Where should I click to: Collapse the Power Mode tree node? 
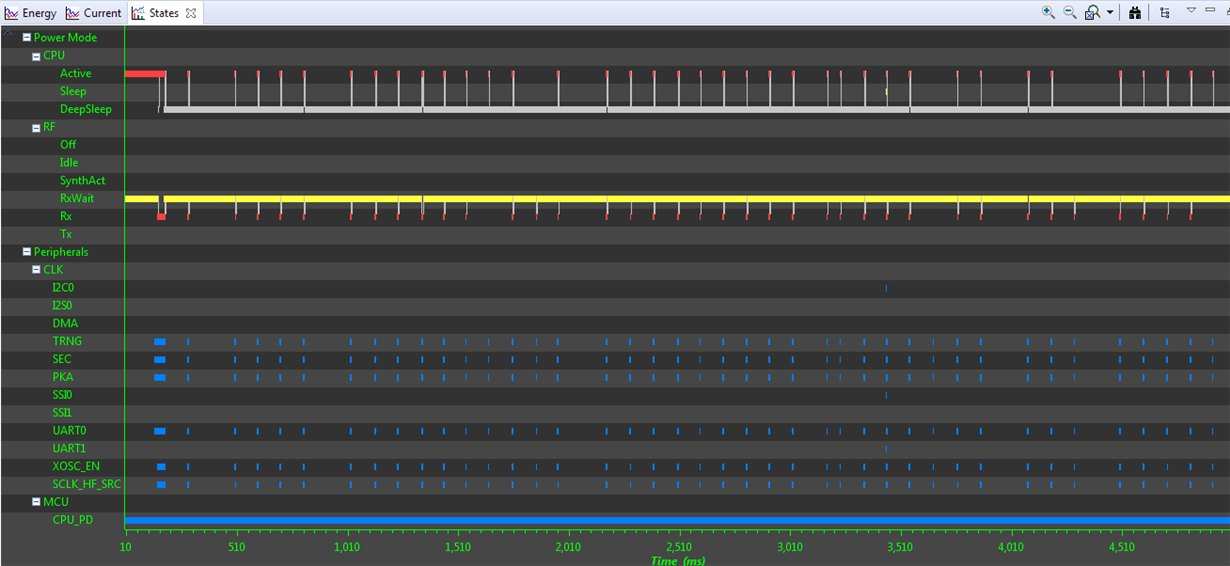27,38
